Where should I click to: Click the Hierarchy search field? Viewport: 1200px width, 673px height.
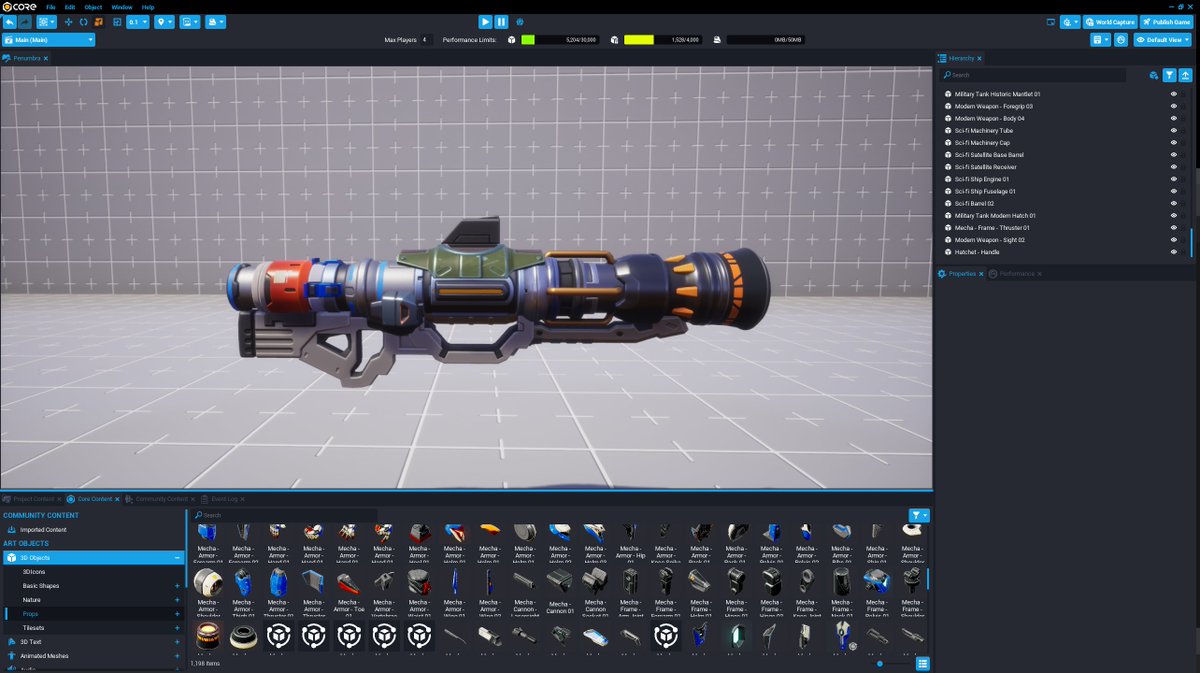click(x=1035, y=75)
